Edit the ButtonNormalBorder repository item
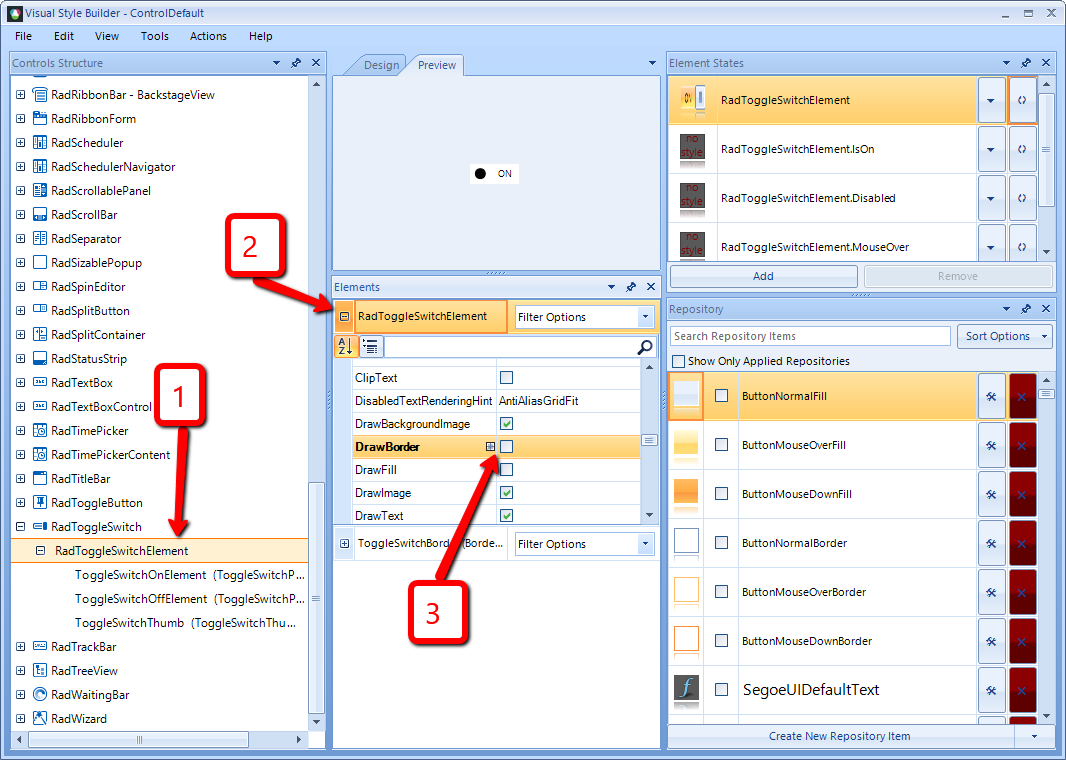The width and height of the screenshot is (1066, 760). click(991, 543)
